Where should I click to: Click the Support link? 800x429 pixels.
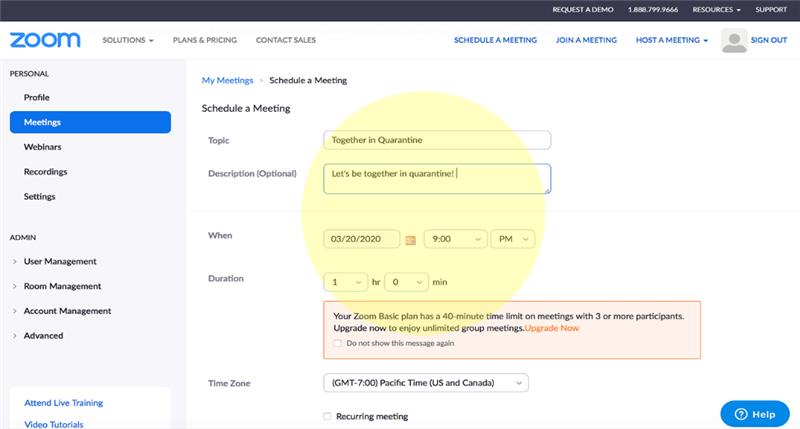(x=771, y=10)
